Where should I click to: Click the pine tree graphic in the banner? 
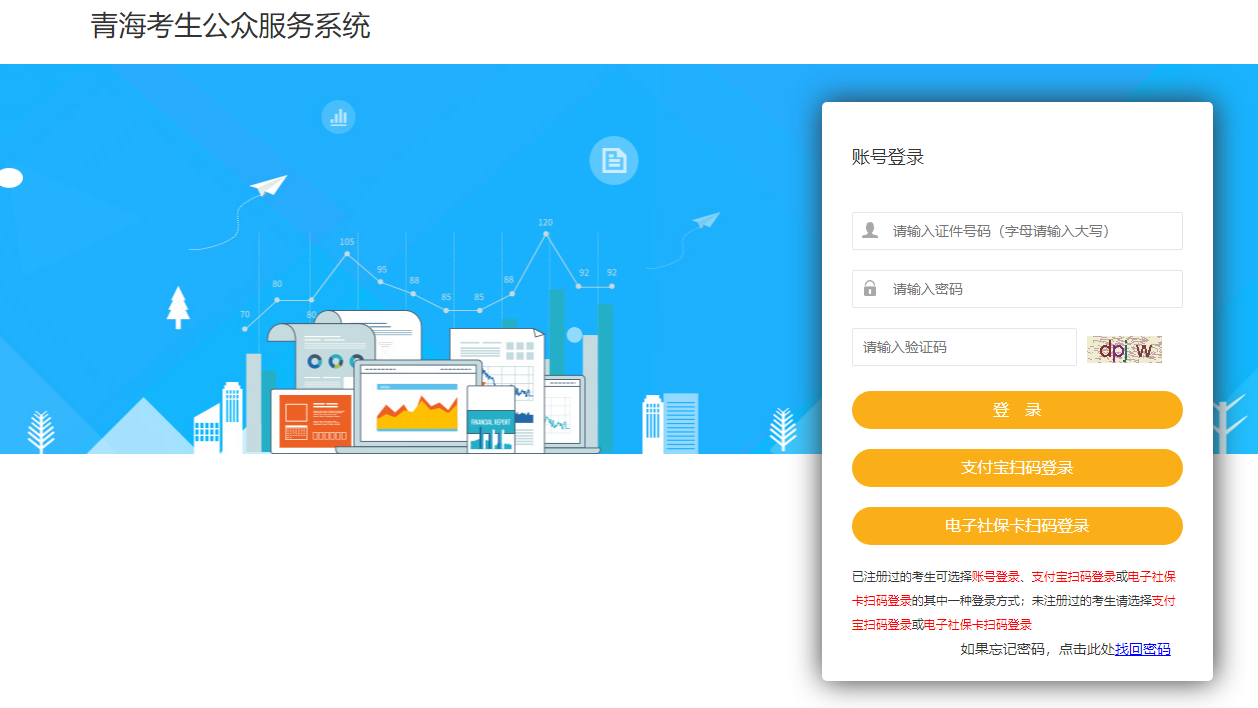(x=180, y=310)
